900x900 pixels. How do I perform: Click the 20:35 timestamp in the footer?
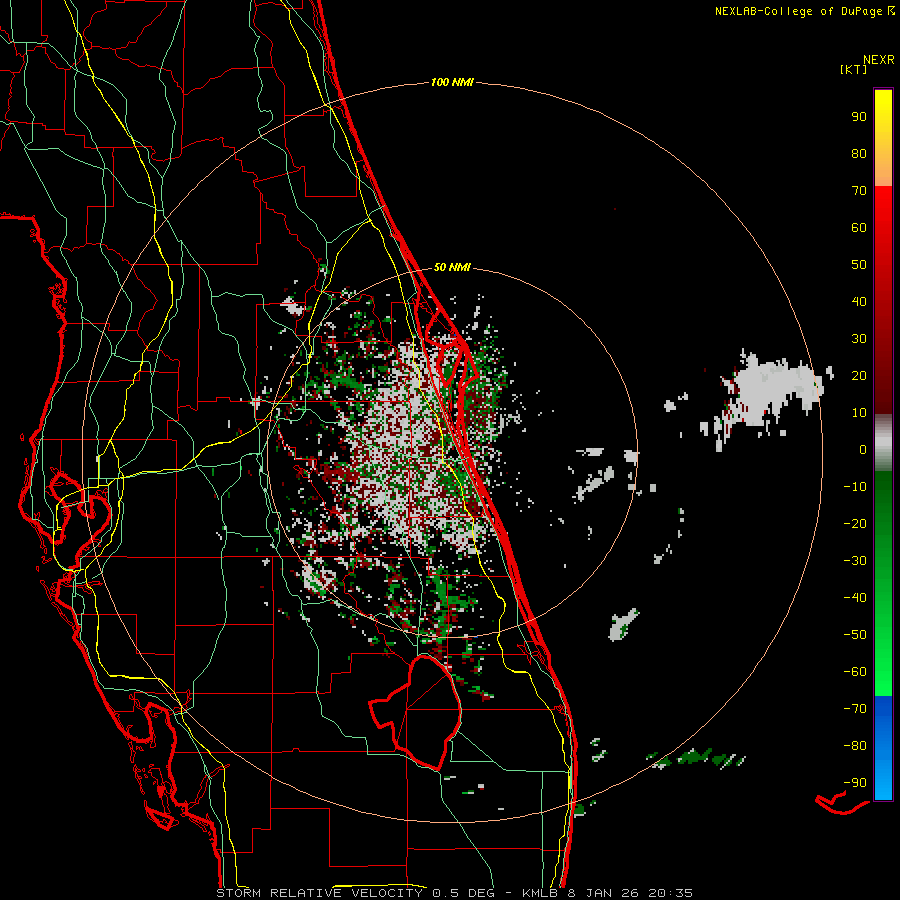tap(670, 893)
